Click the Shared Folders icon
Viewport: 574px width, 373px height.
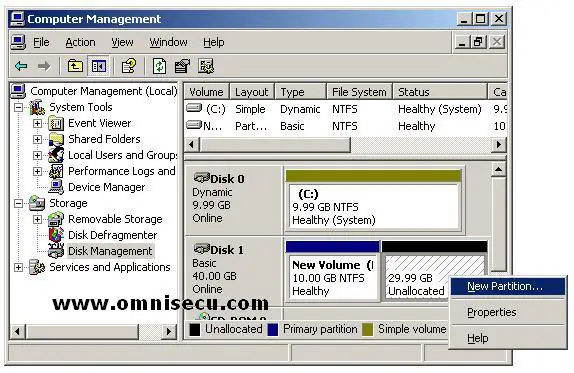click(x=56, y=139)
